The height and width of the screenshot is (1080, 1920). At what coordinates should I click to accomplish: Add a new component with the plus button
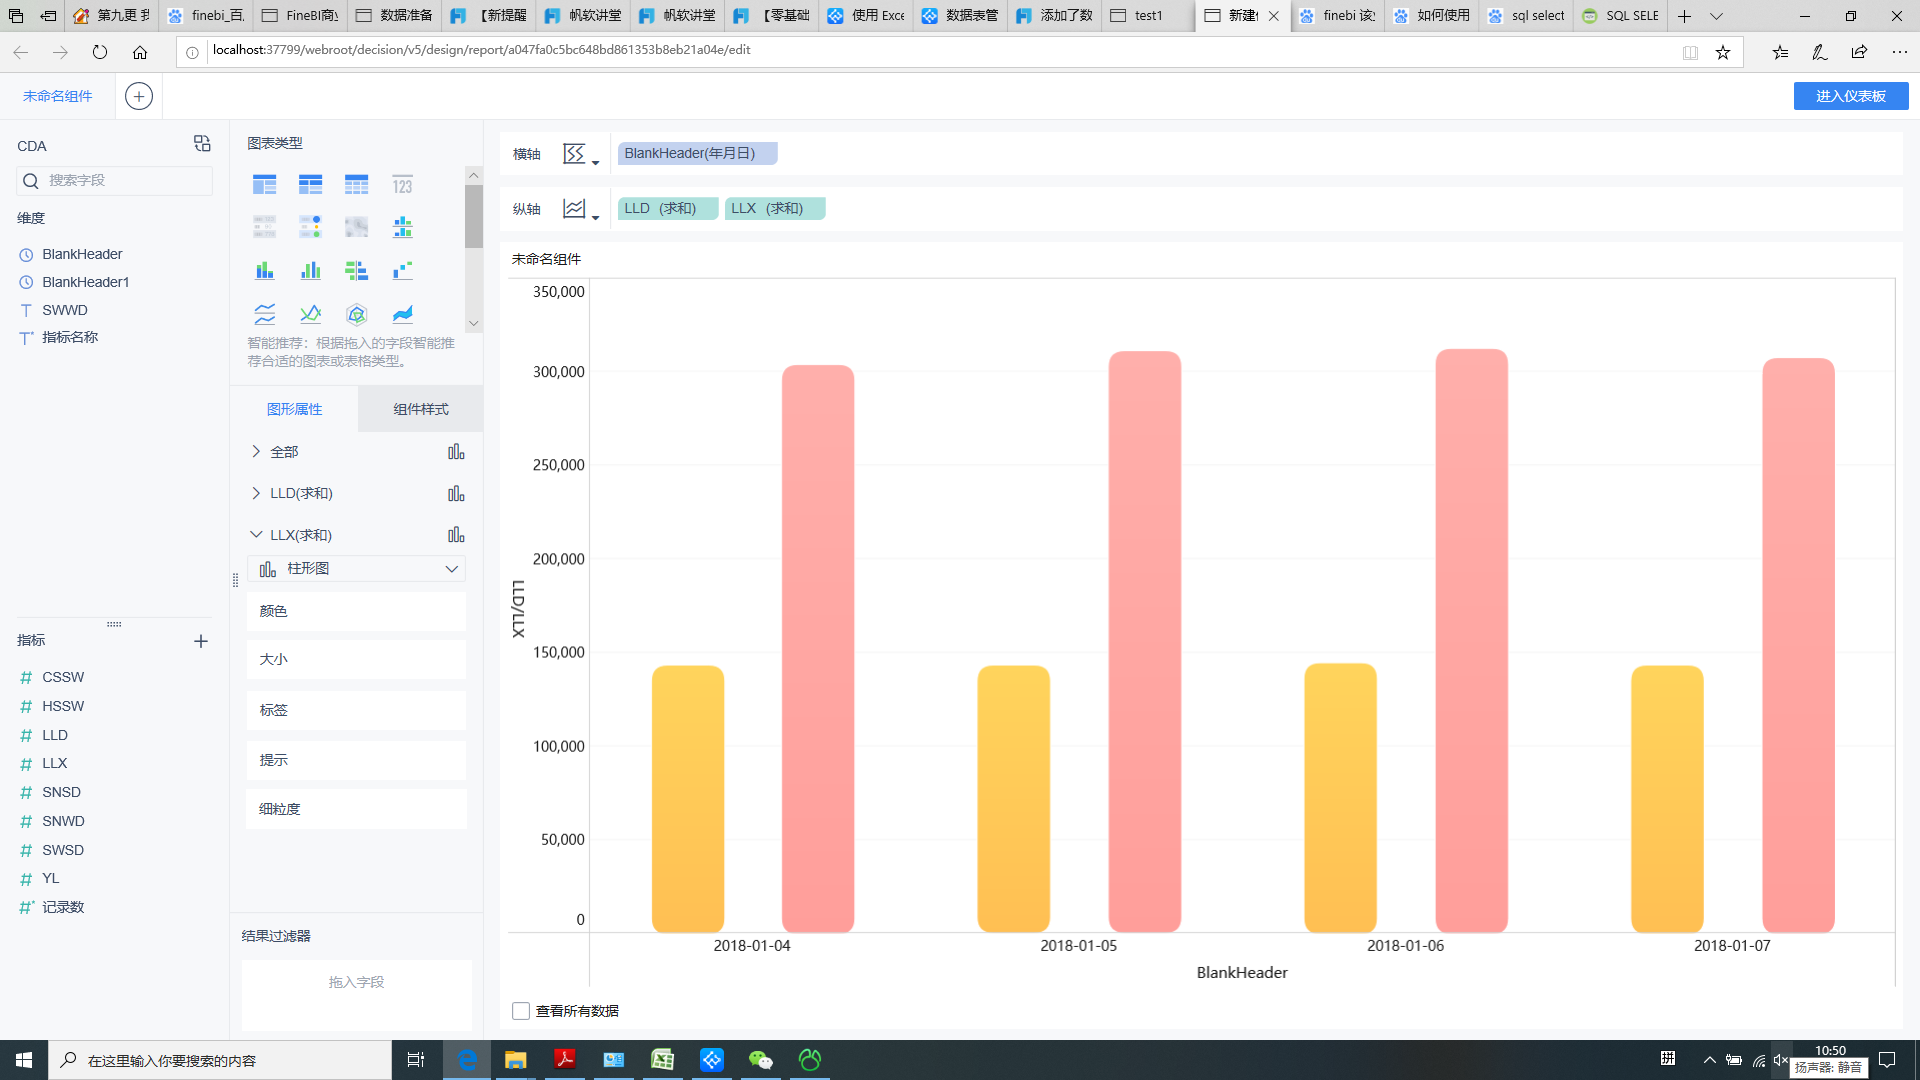click(x=139, y=96)
